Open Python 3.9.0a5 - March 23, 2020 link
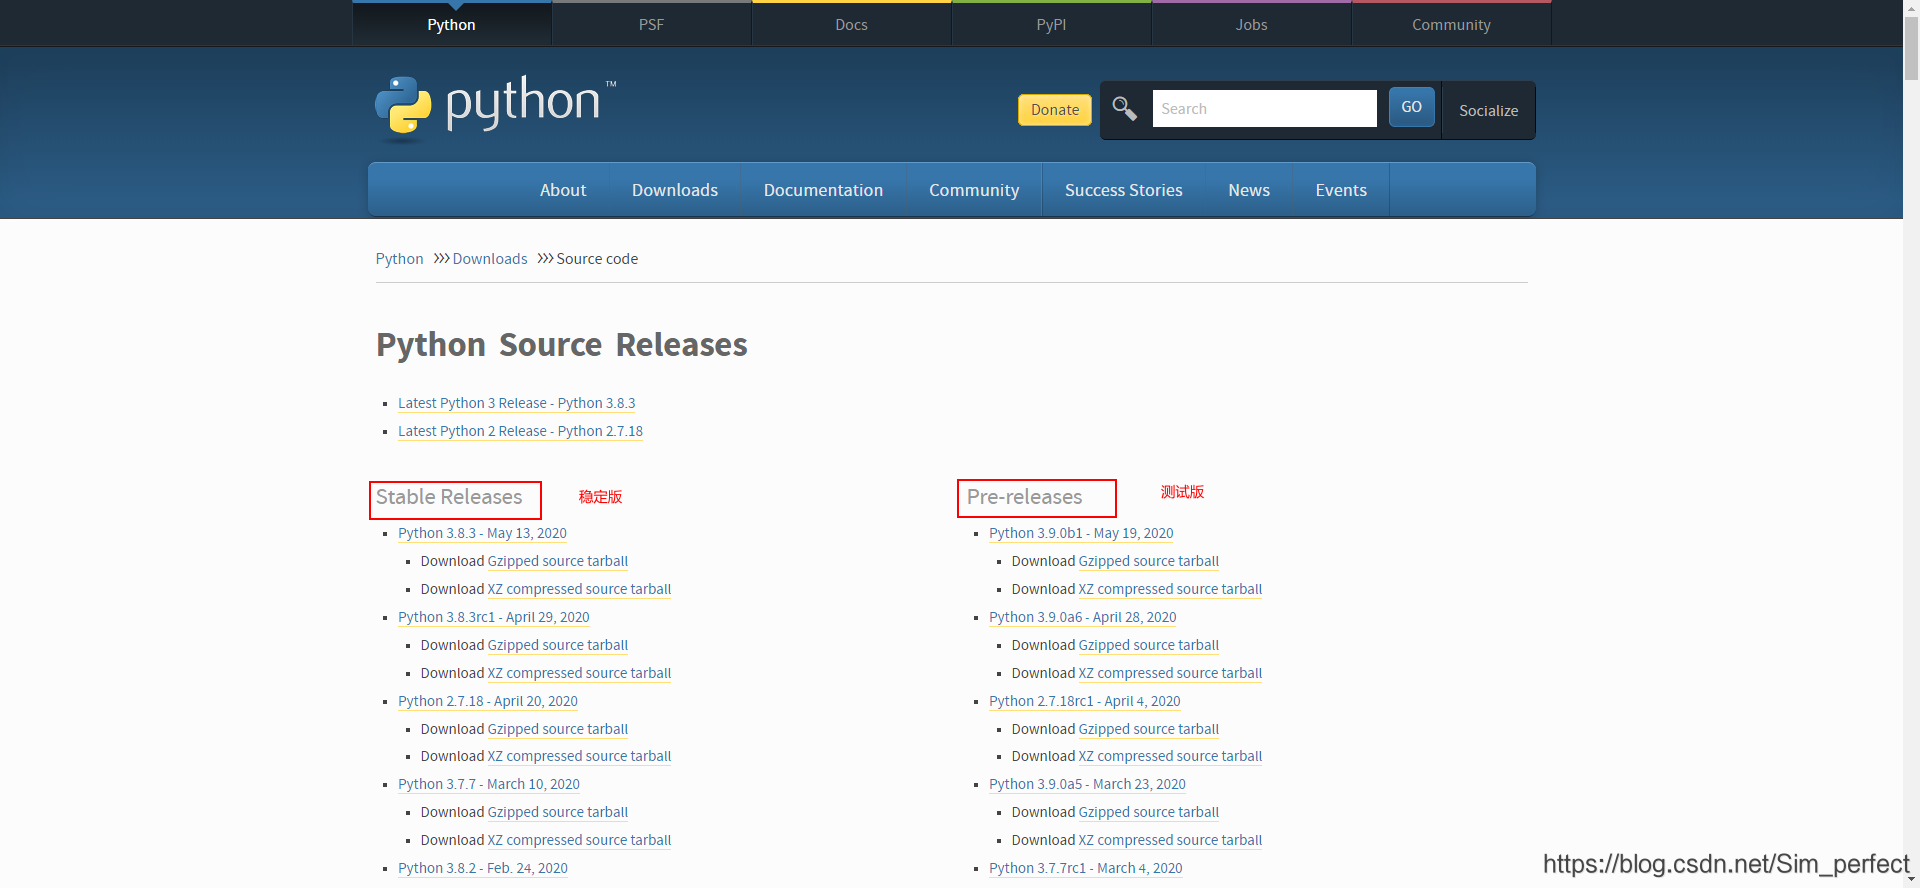The image size is (1920, 888). tap(1087, 784)
